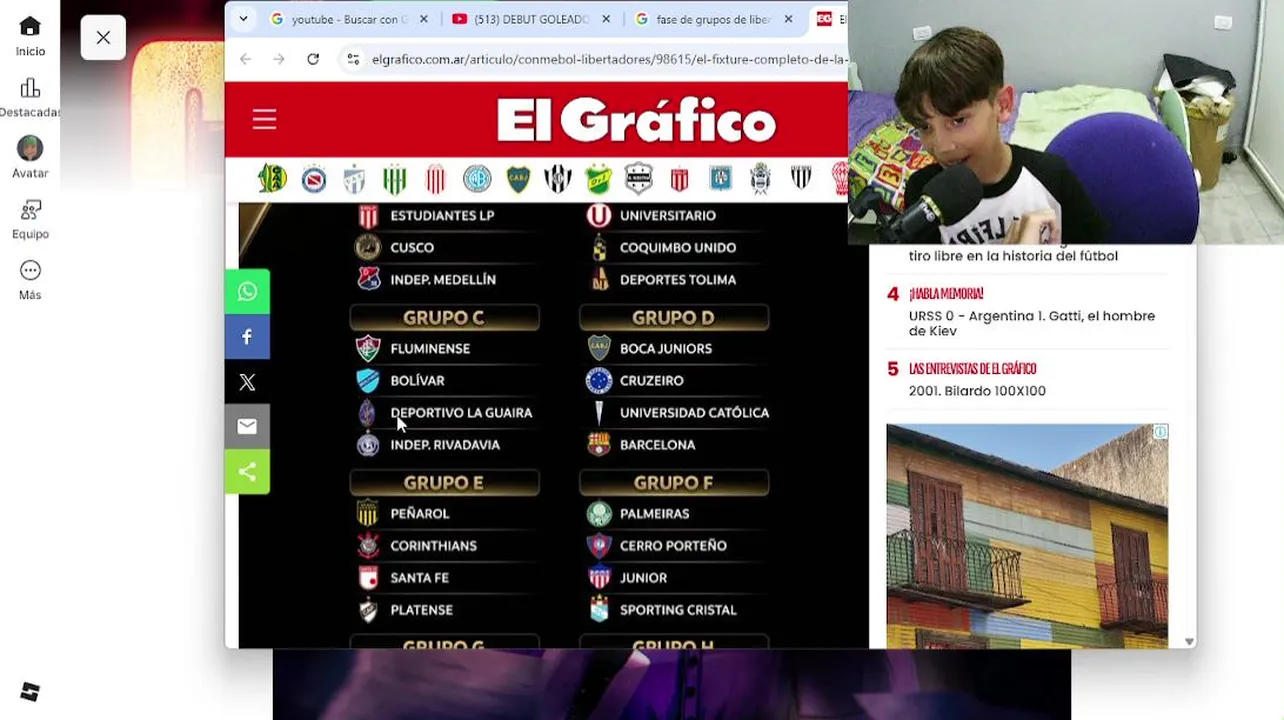This screenshot has height=720, width=1284.
Task: Click 'BOCA JUNIORS' in Grupo D
Action: click(x=666, y=349)
